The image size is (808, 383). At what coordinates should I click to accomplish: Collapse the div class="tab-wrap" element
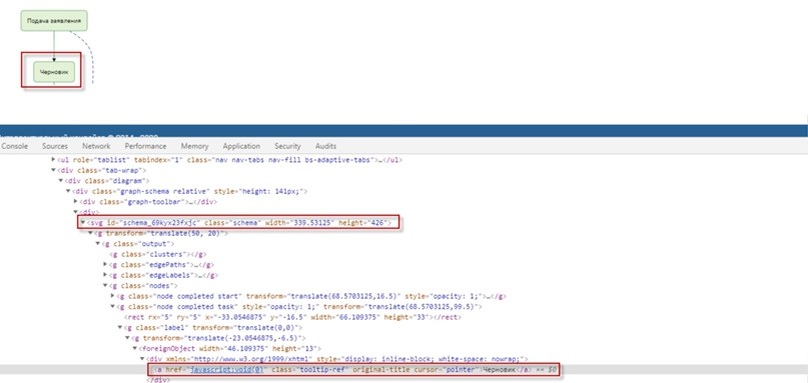click(x=54, y=170)
